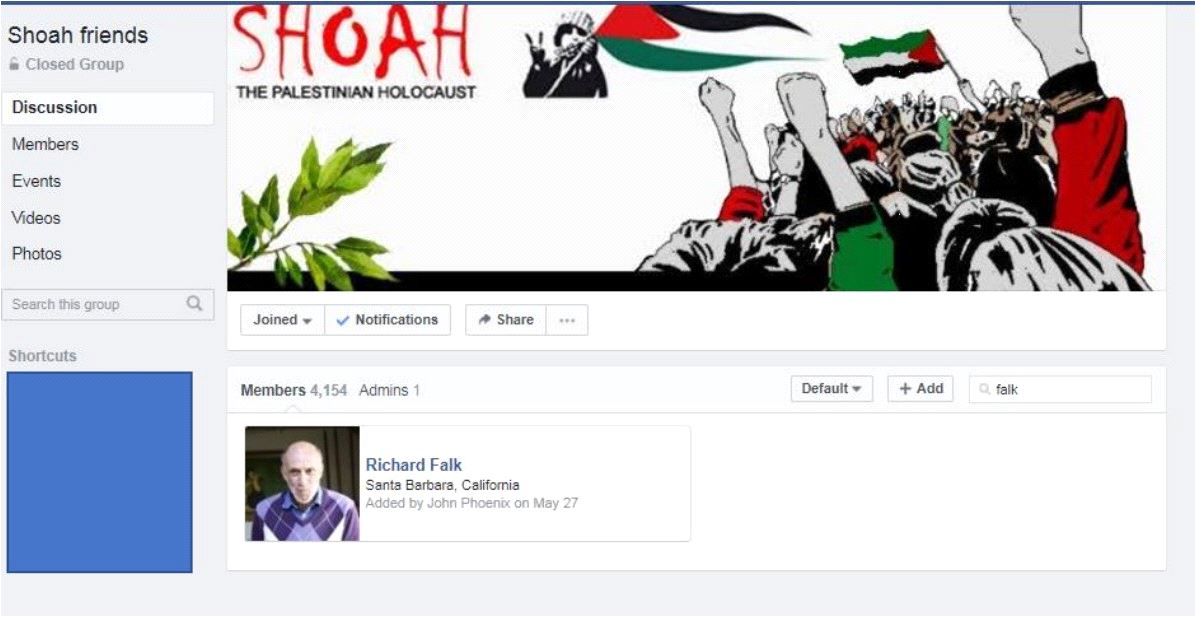
Task: Click the plus Add member button
Action: coord(921,389)
